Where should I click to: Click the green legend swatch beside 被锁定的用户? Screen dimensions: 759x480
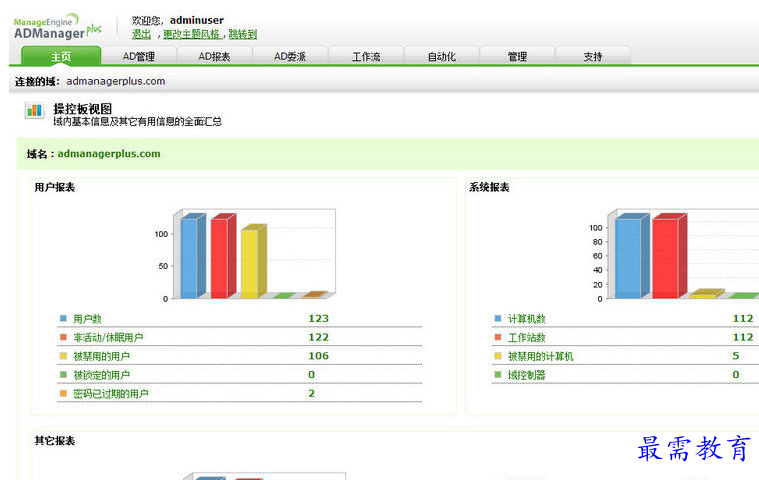coord(63,375)
